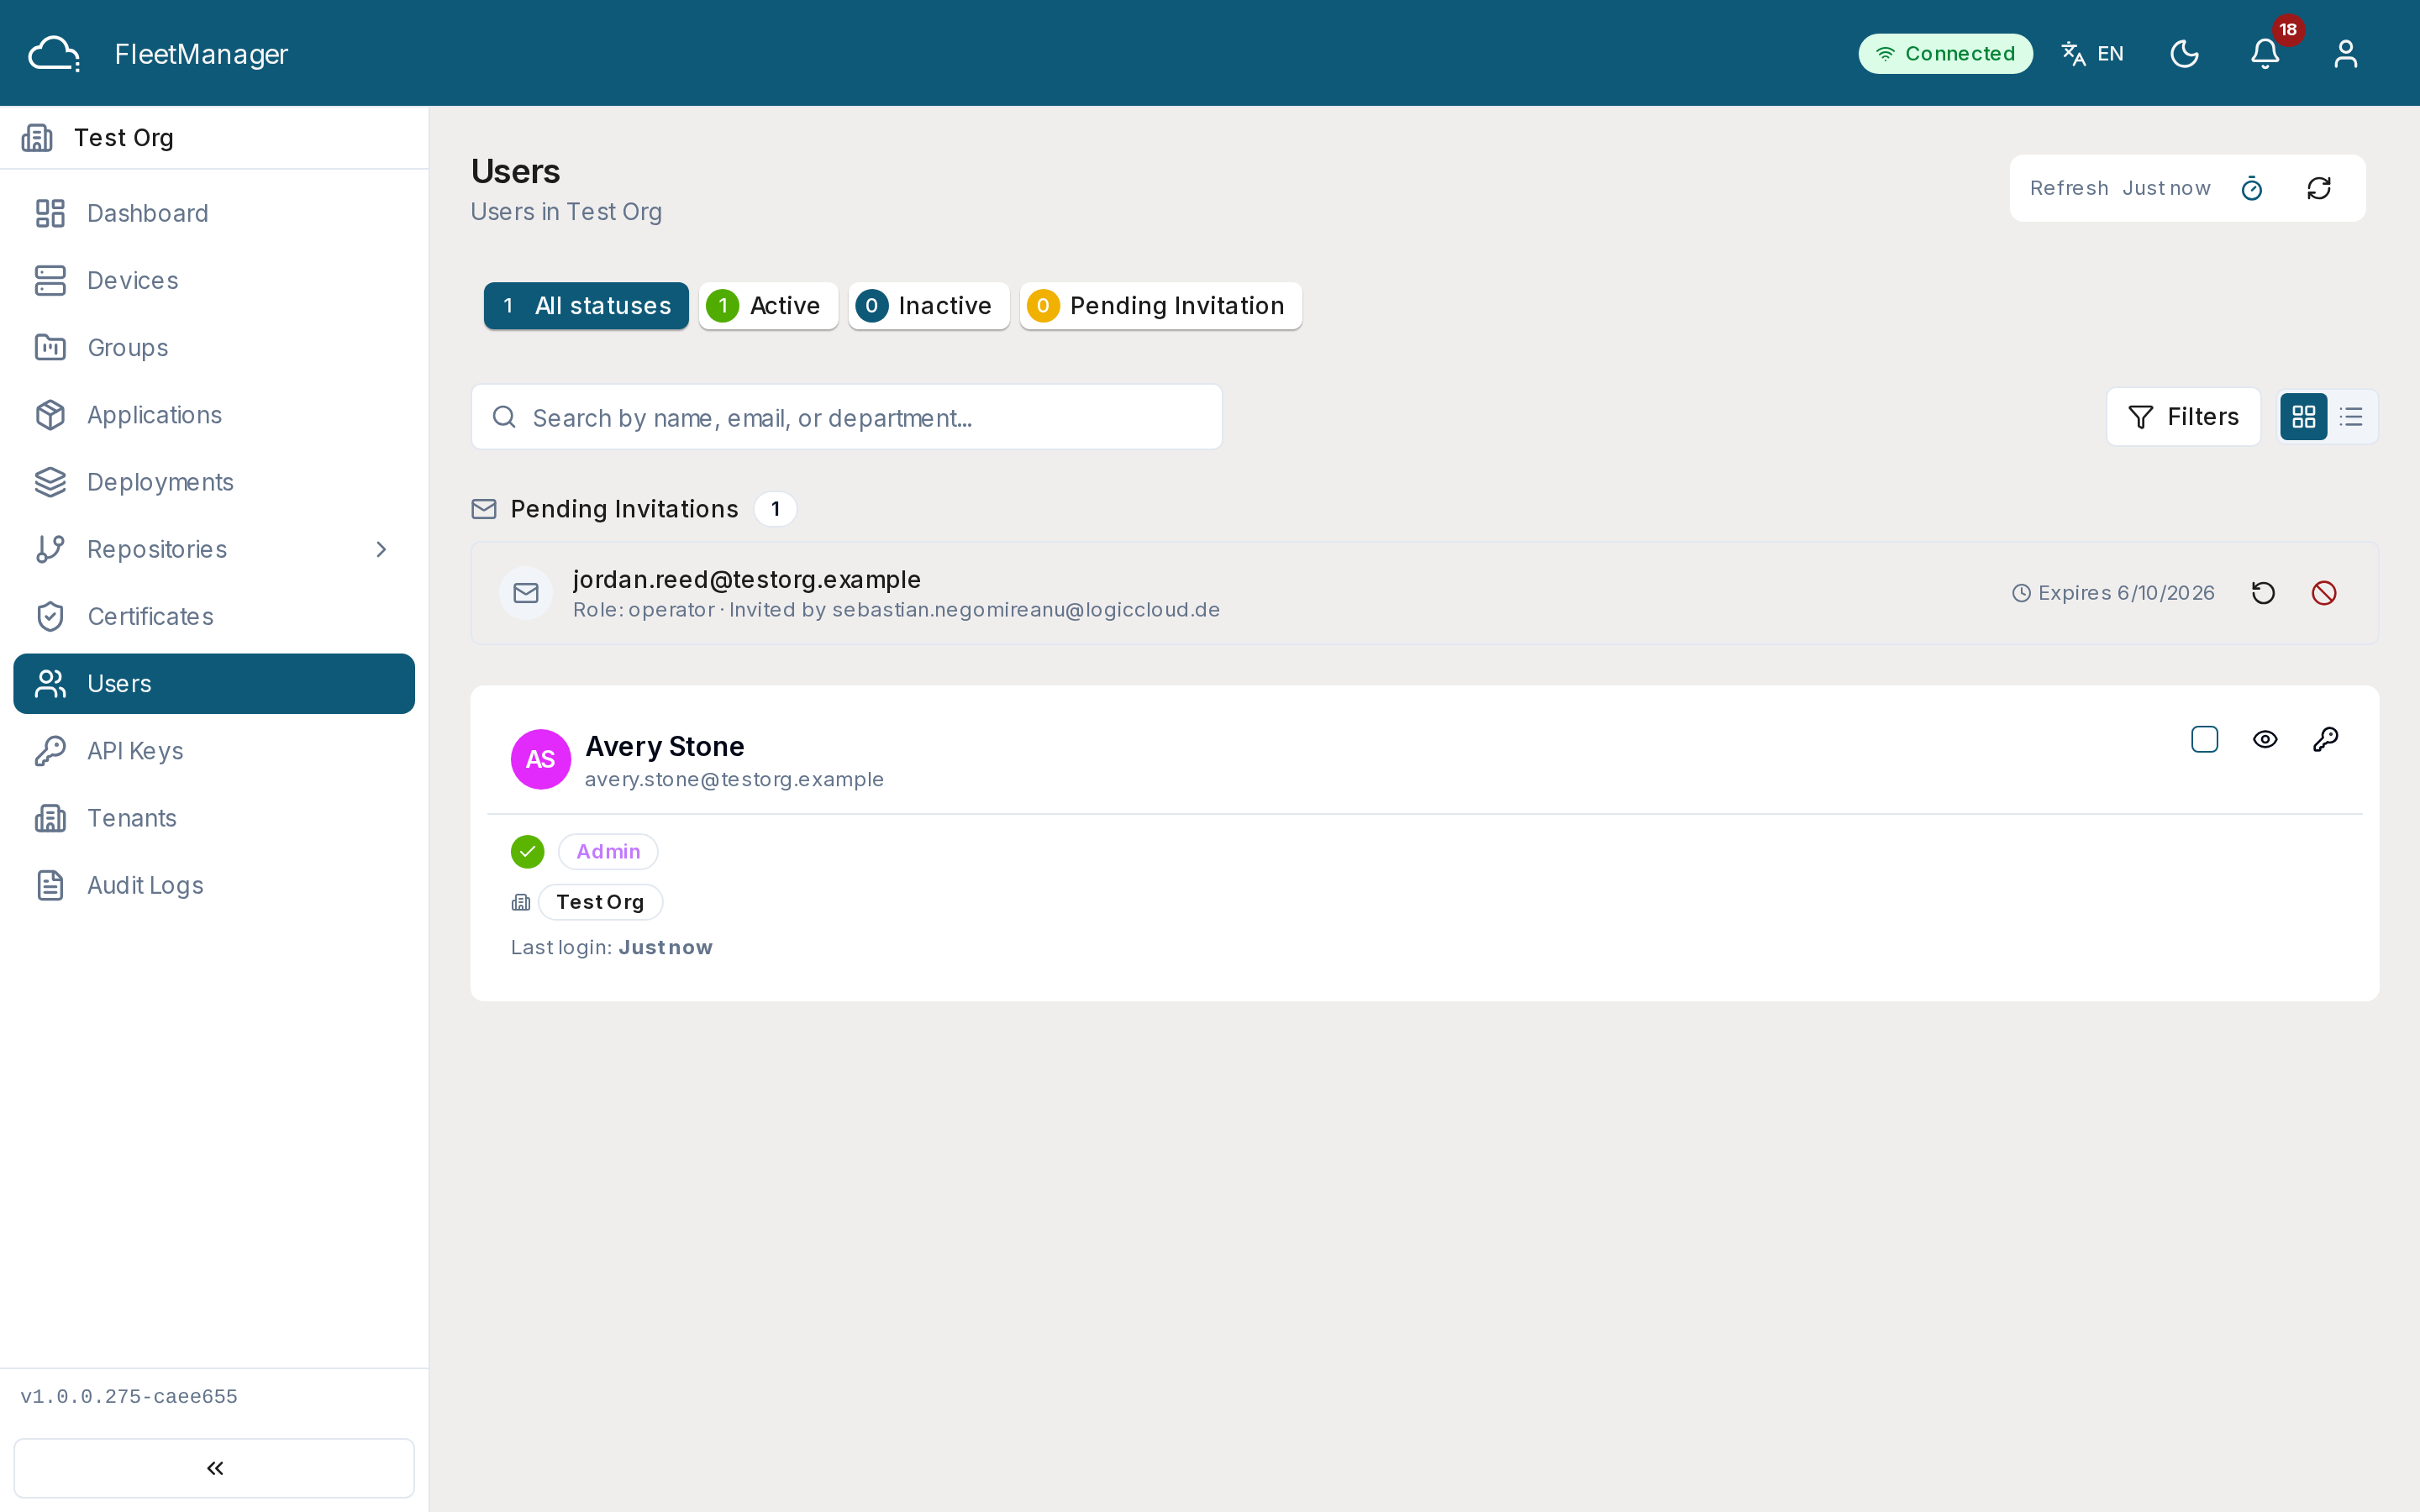2420x1512 pixels.
Task: Select Avery Stone checkbox
Action: coord(2204,739)
